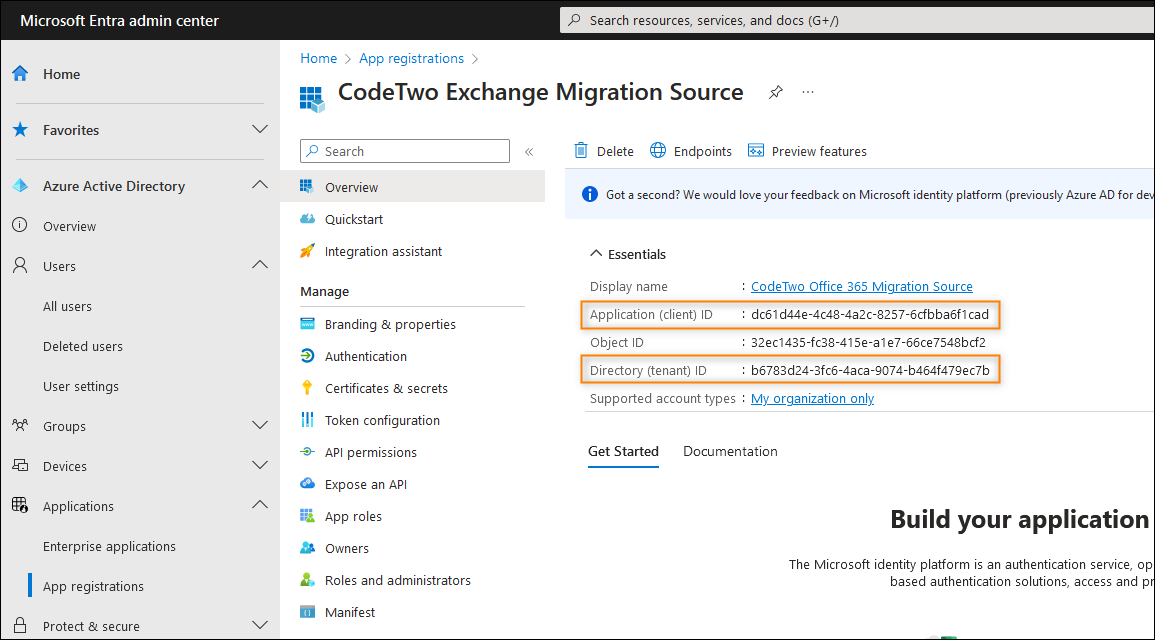This screenshot has width=1155, height=640.
Task: Click the Authentication arrow icon
Action: coord(307,356)
